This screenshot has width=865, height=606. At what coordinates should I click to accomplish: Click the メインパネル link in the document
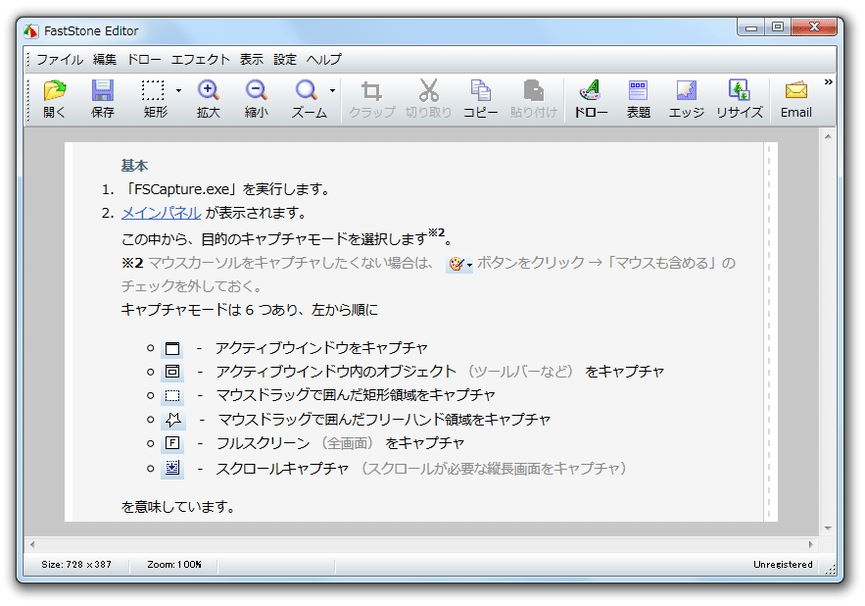[161, 213]
